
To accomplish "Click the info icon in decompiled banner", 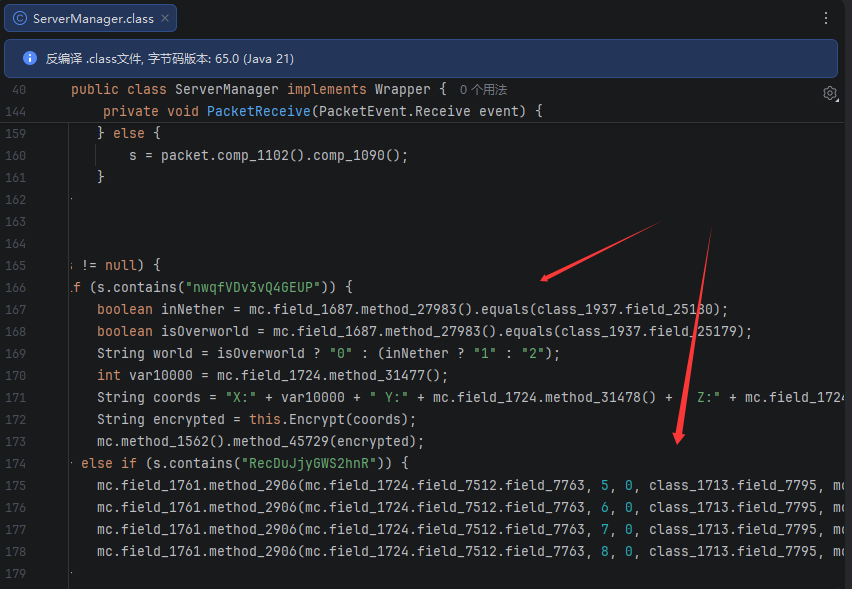I will (30, 58).
